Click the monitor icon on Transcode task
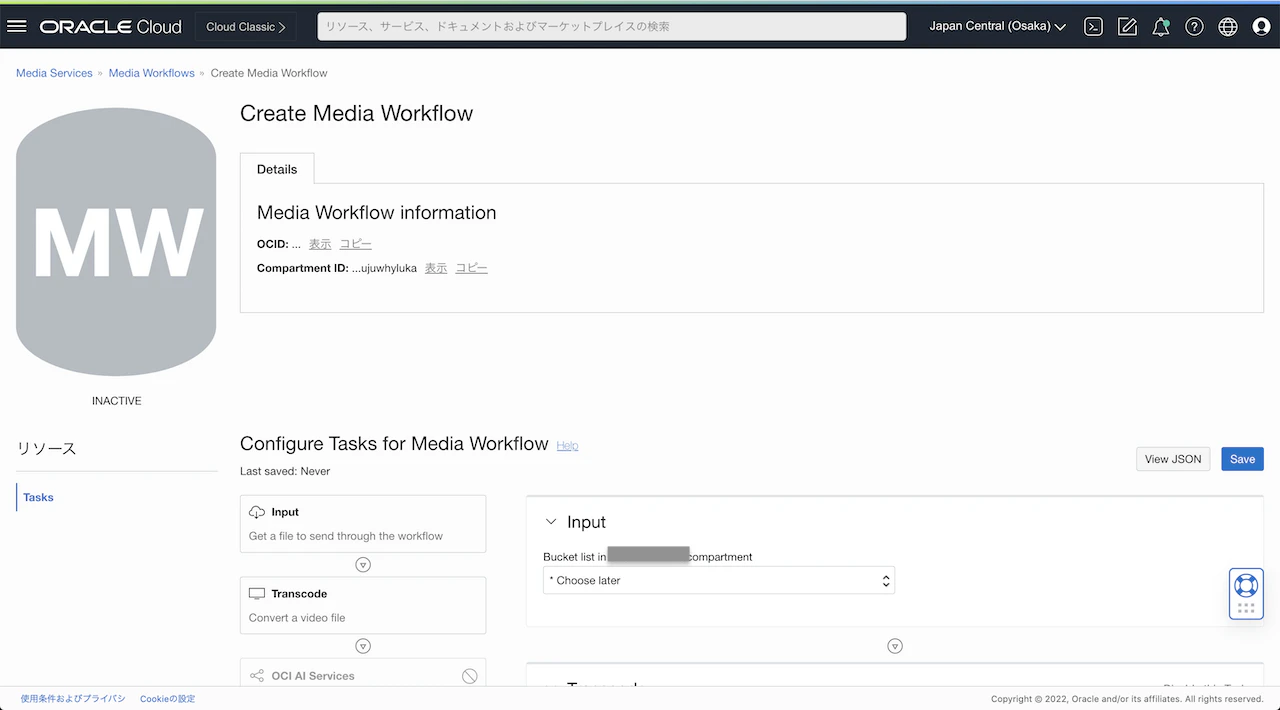The image size is (1280, 710). pyautogui.click(x=257, y=594)
